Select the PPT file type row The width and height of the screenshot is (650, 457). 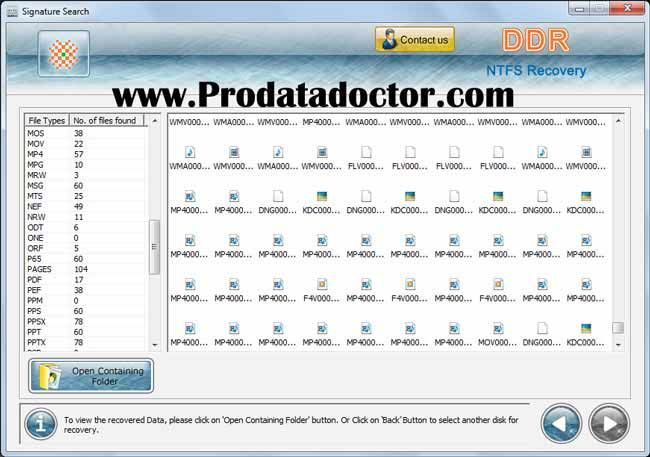coord(86,332)
